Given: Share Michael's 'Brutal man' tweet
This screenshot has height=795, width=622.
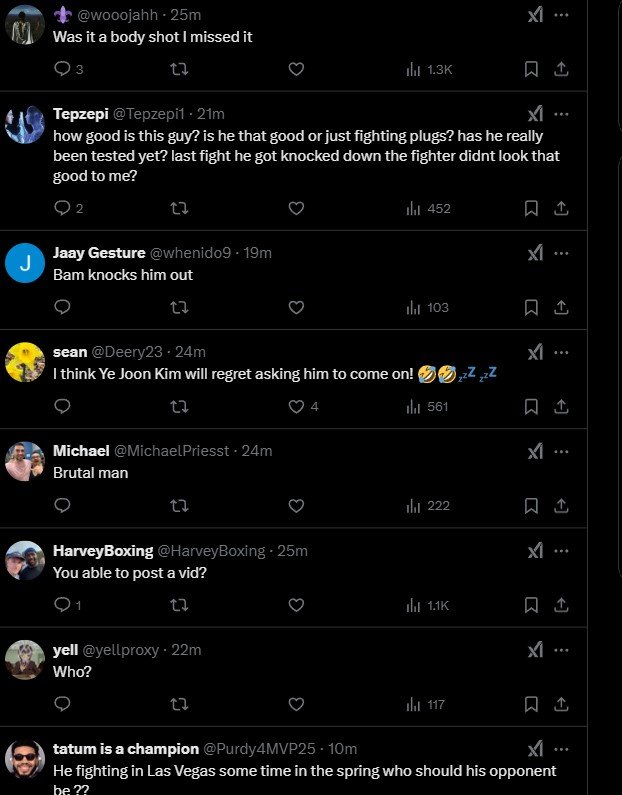Looking at the screenshot, I should (561, 506).
